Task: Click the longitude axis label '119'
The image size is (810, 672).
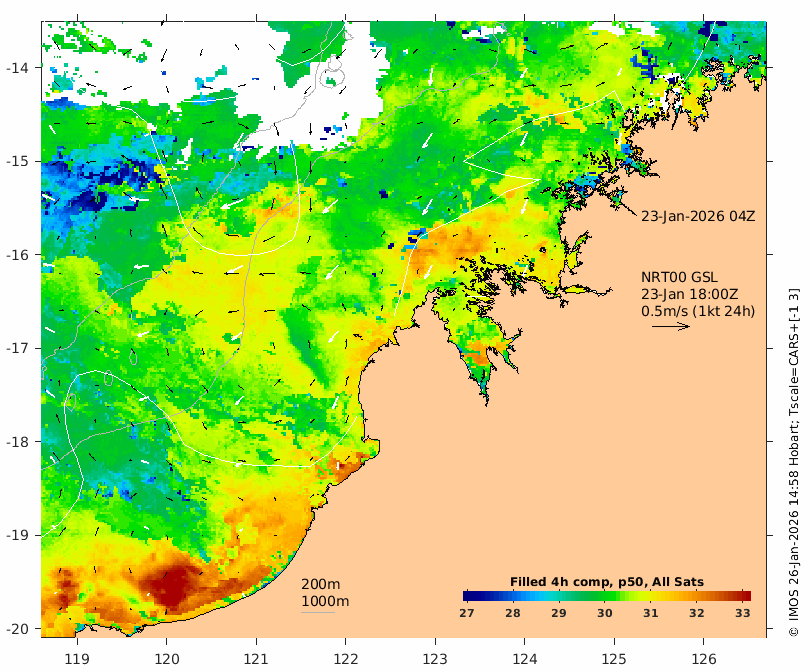Action: pyautogui.click(x=77, y=659)
